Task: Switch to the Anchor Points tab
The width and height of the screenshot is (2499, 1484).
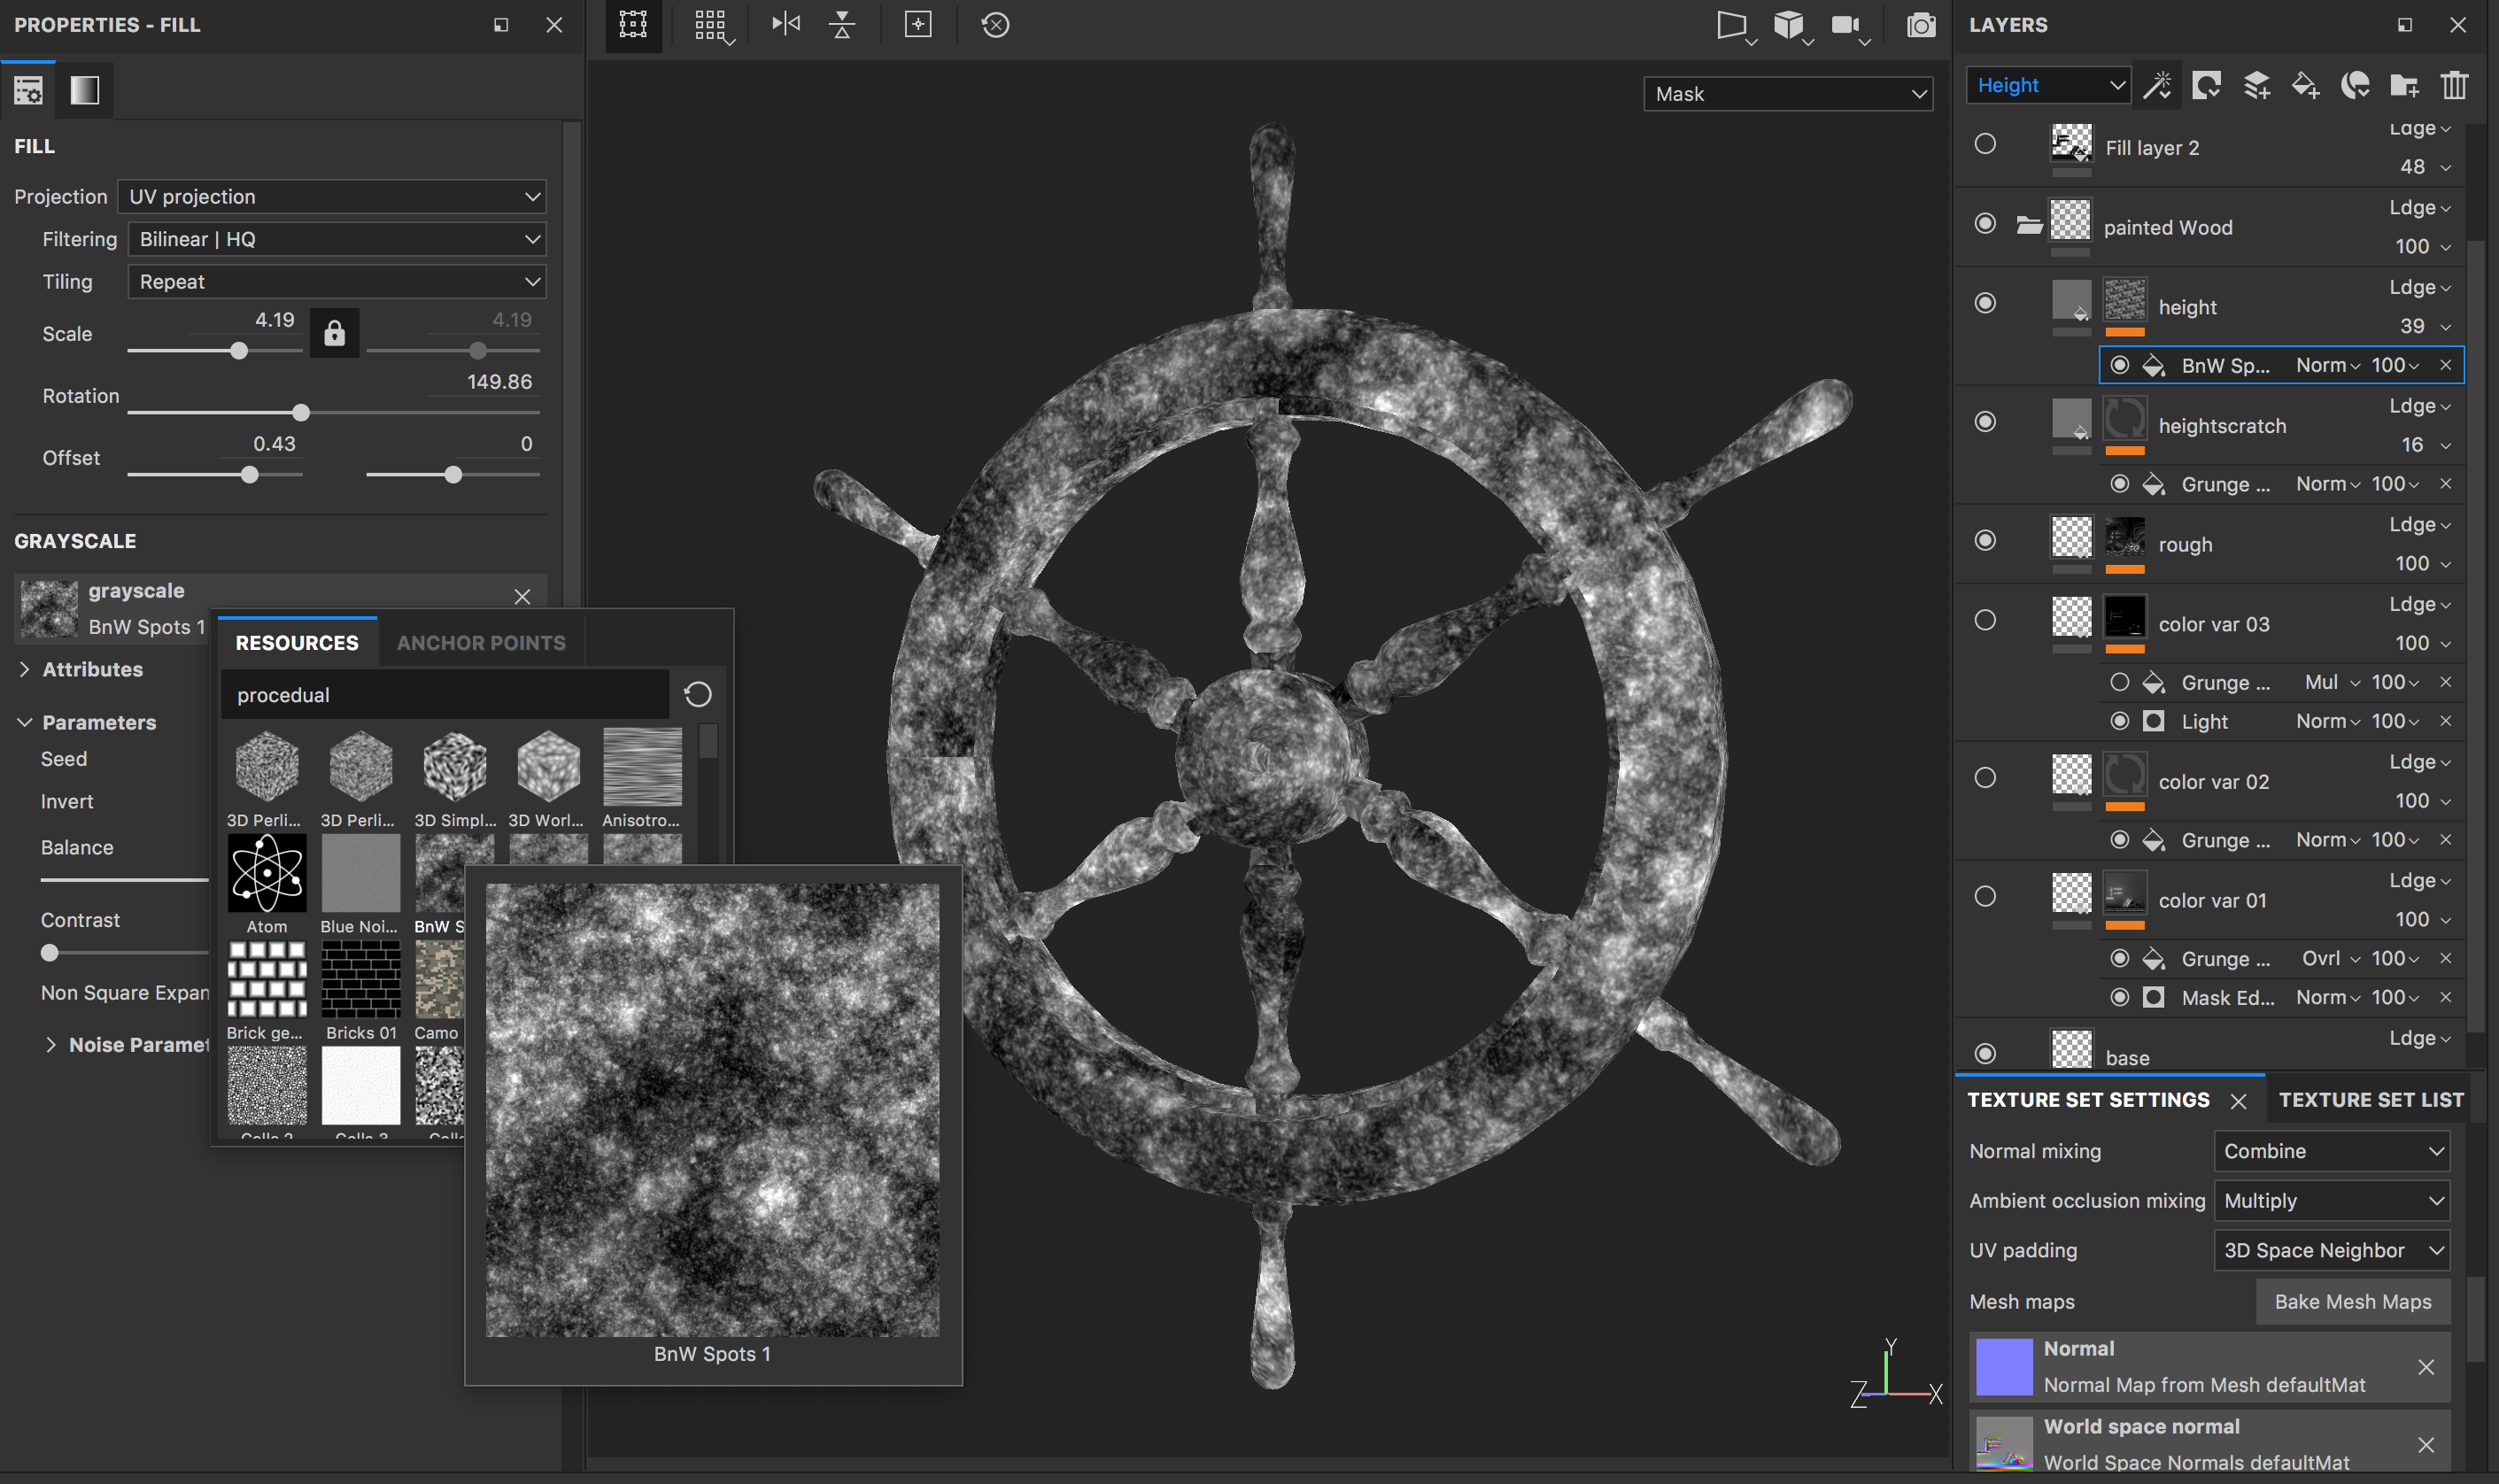Action: point(481,642)
